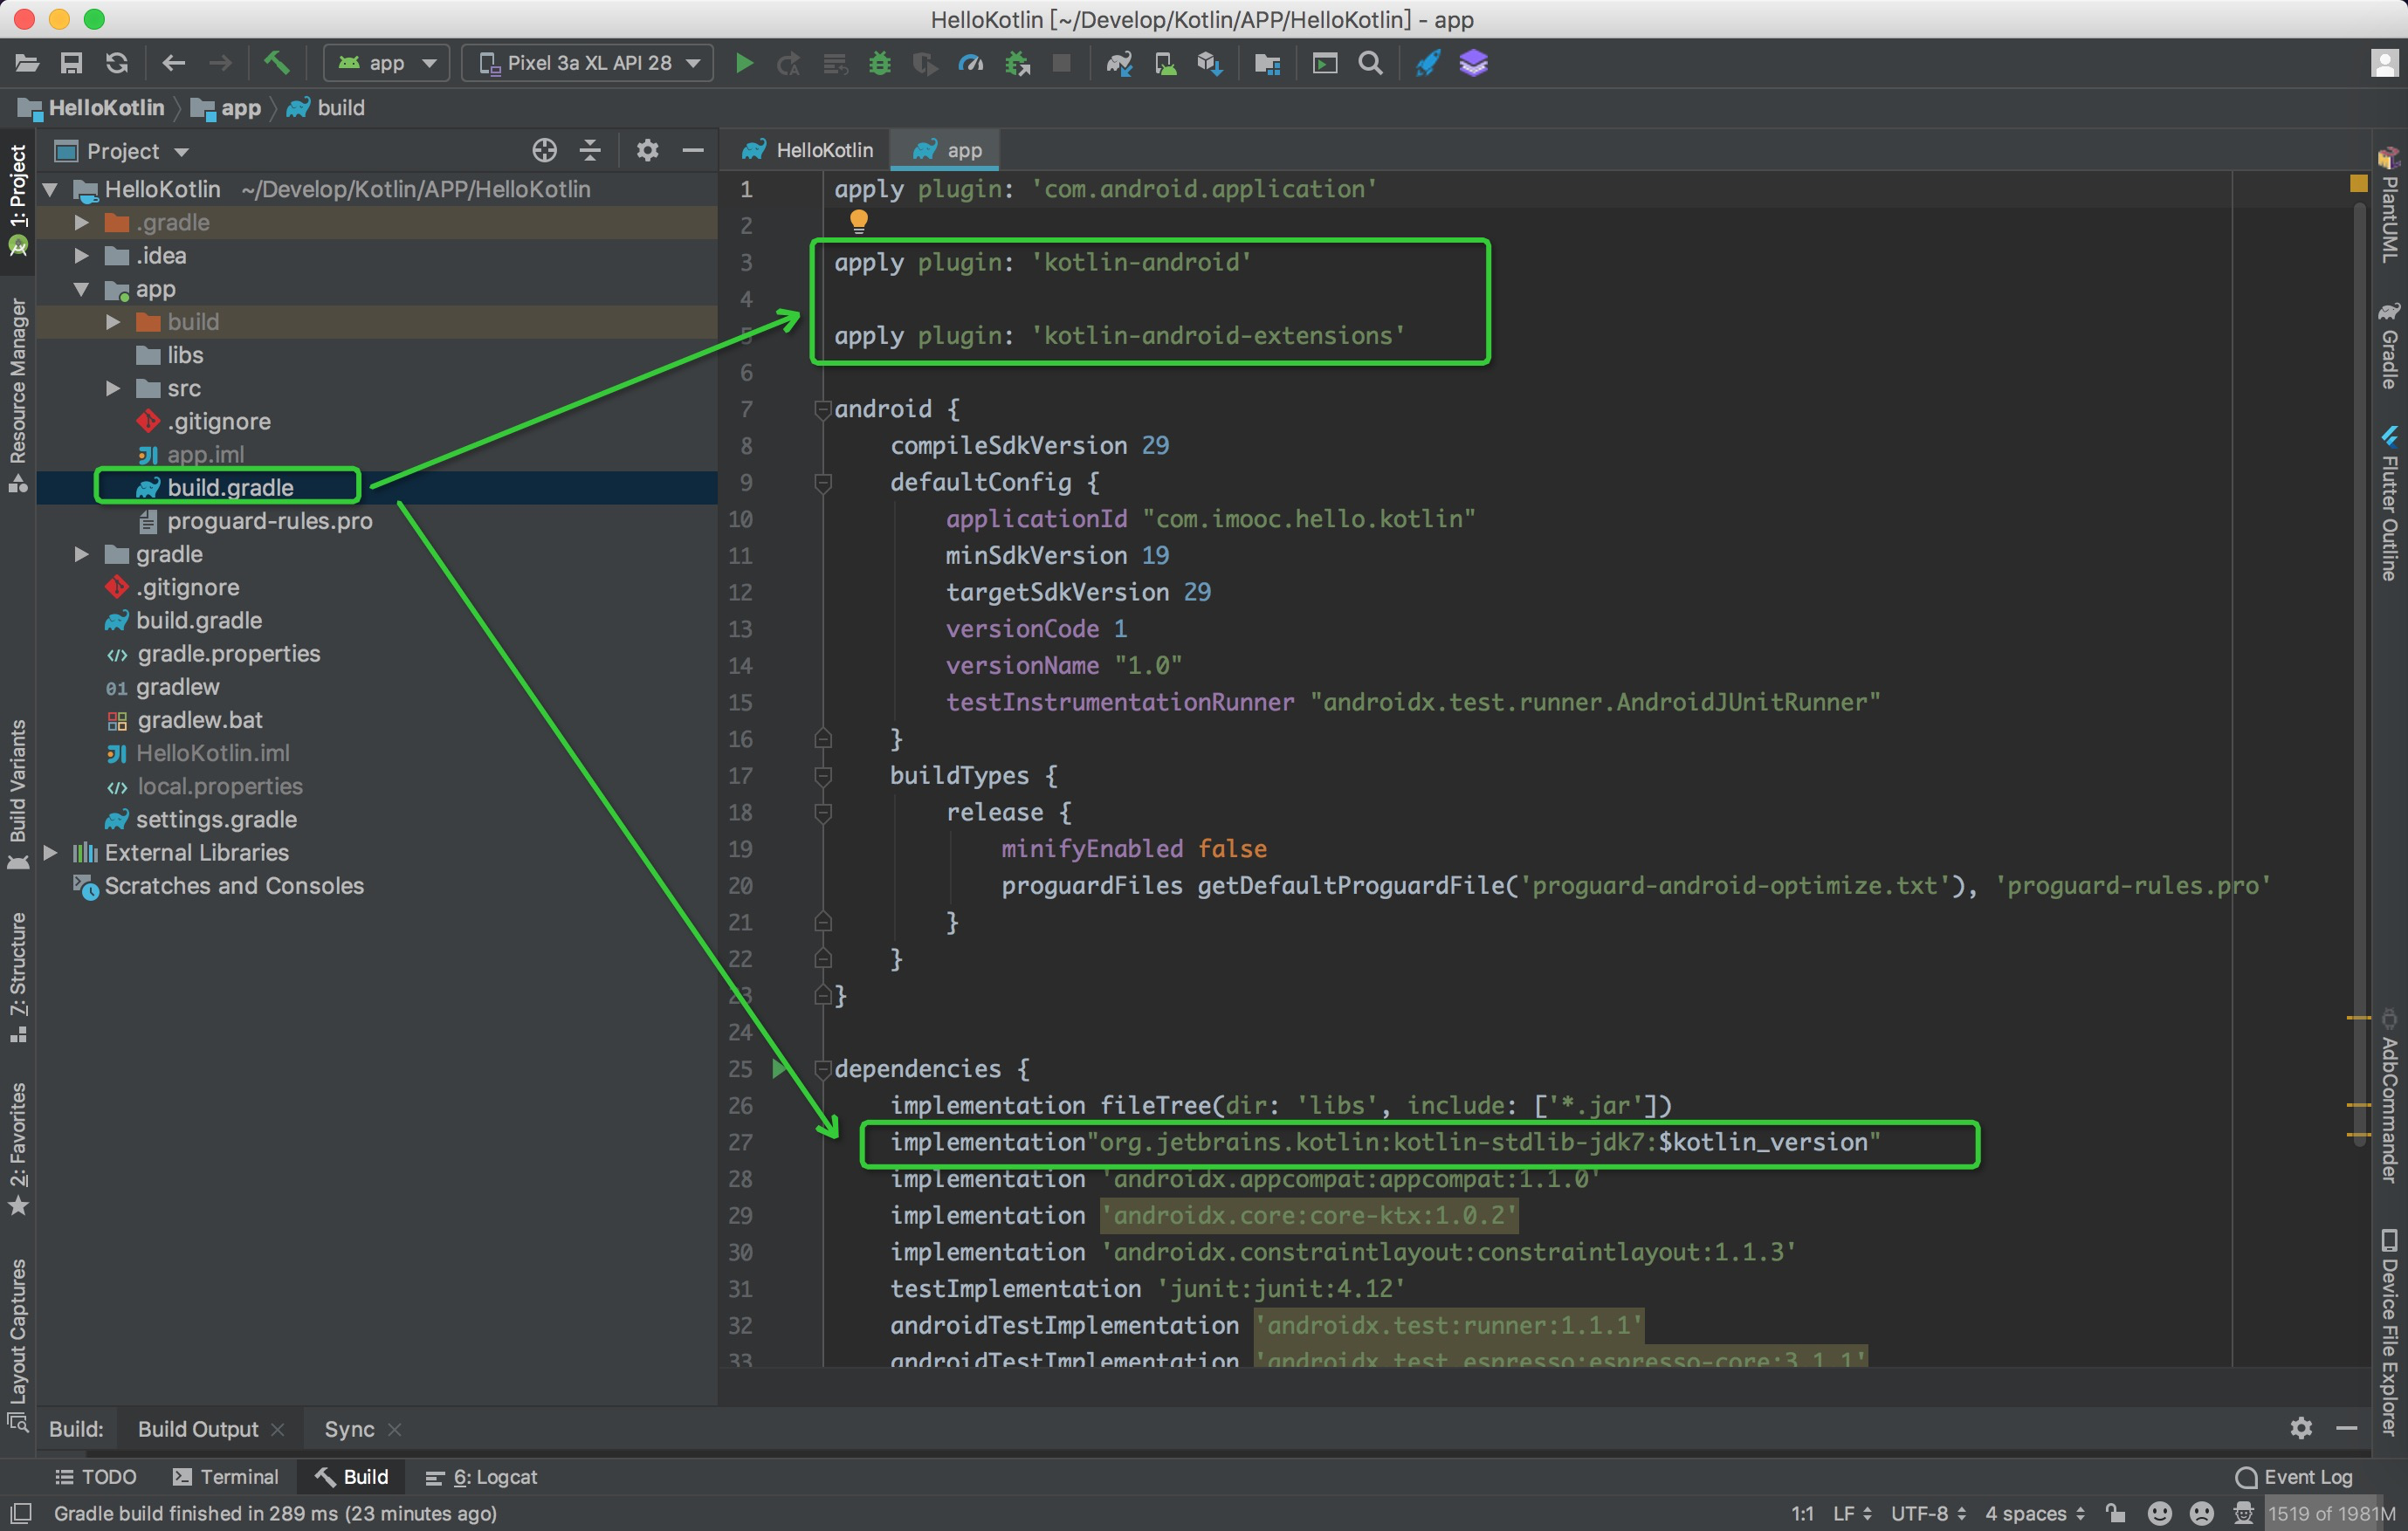2408x1531 pixels.
Task: Select app/build.gradle file in tree
Action: pyautogui.click(x=230, y=487)
